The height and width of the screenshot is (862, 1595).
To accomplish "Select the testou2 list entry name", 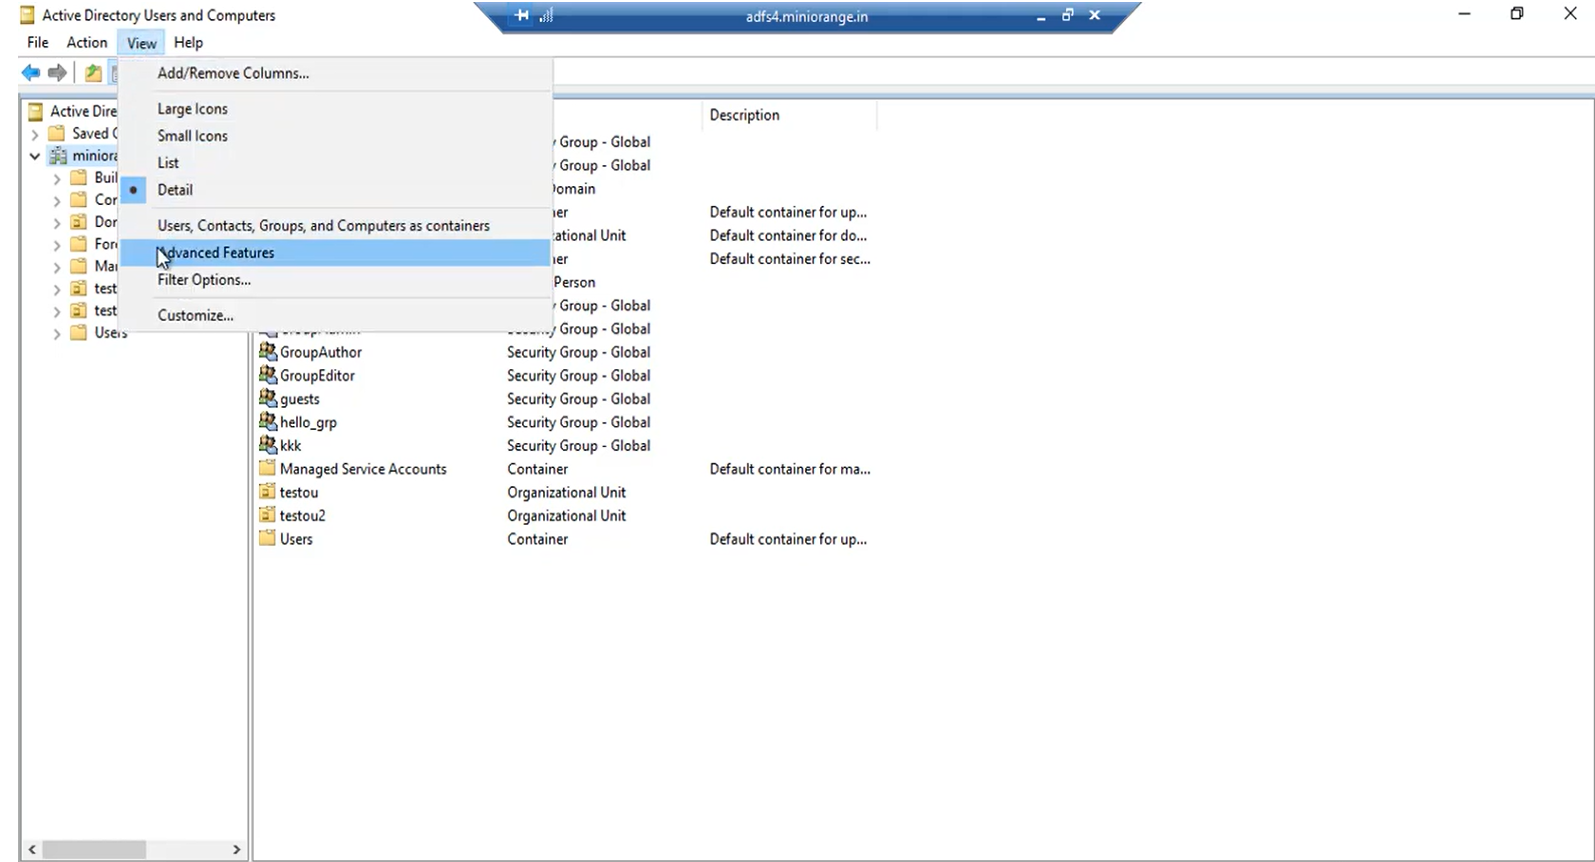I will [303, 516].
